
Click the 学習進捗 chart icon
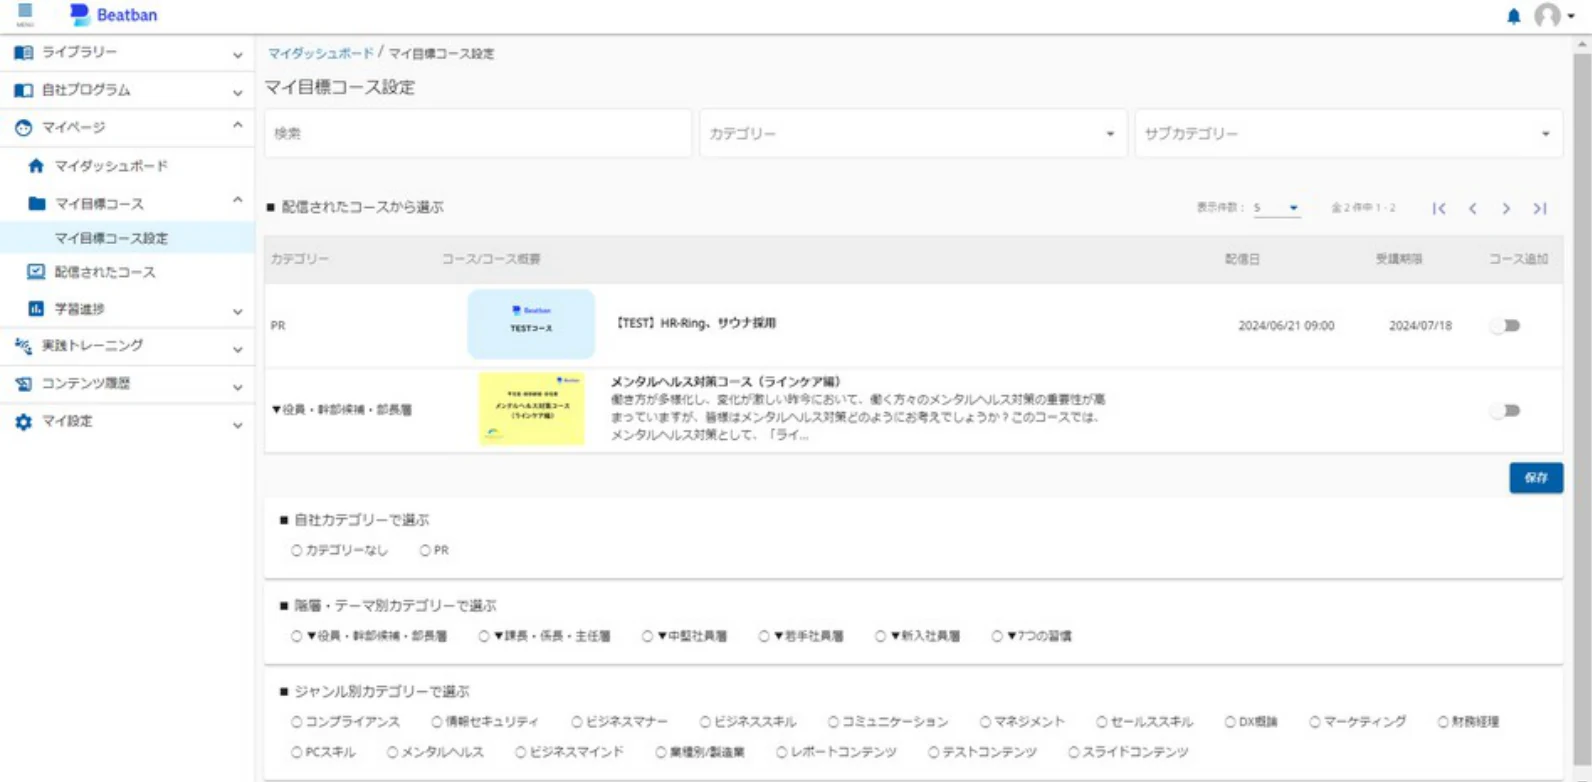pos(37,309)
